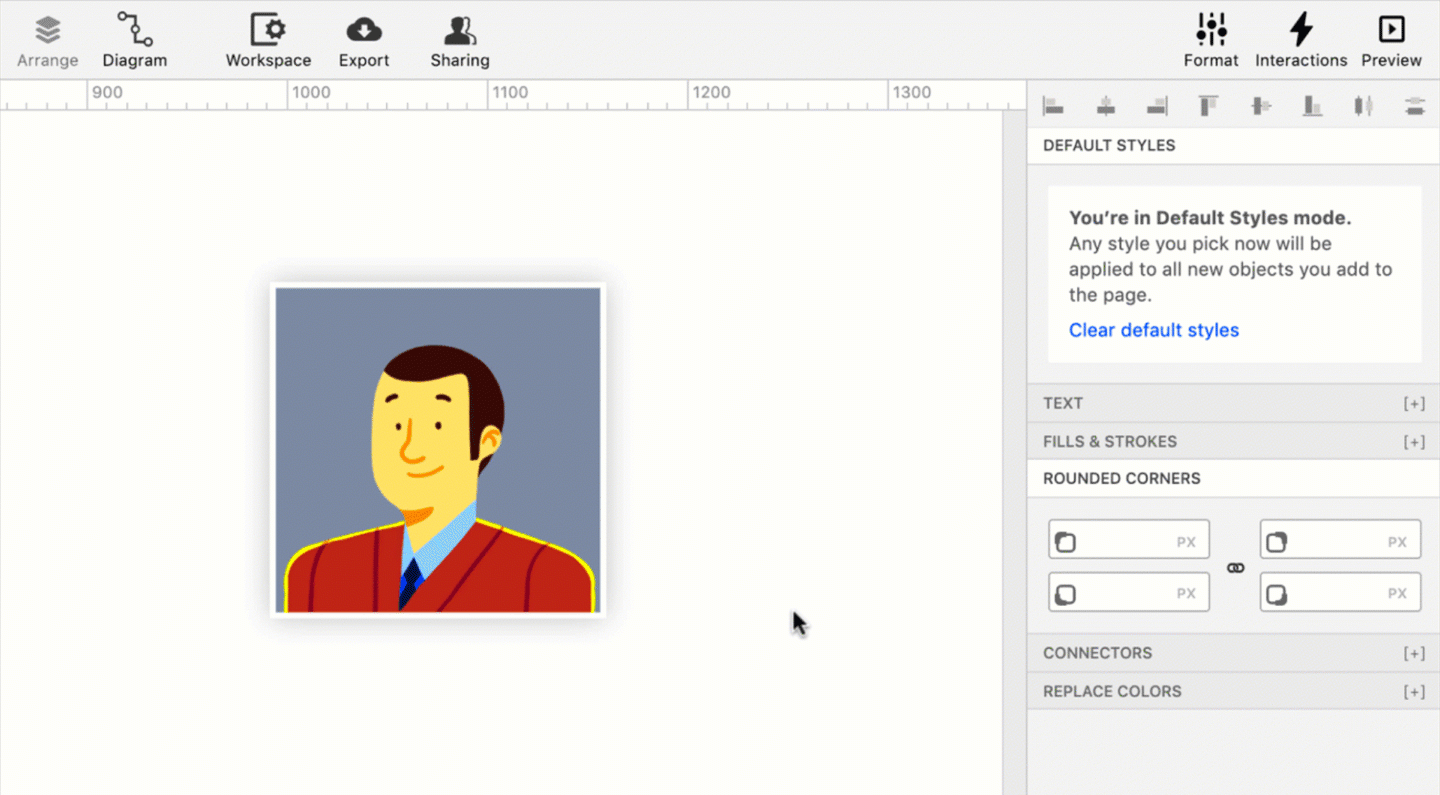
Task: Open the Sharing options
Action: pyautogui.click(x=460, y=40)
